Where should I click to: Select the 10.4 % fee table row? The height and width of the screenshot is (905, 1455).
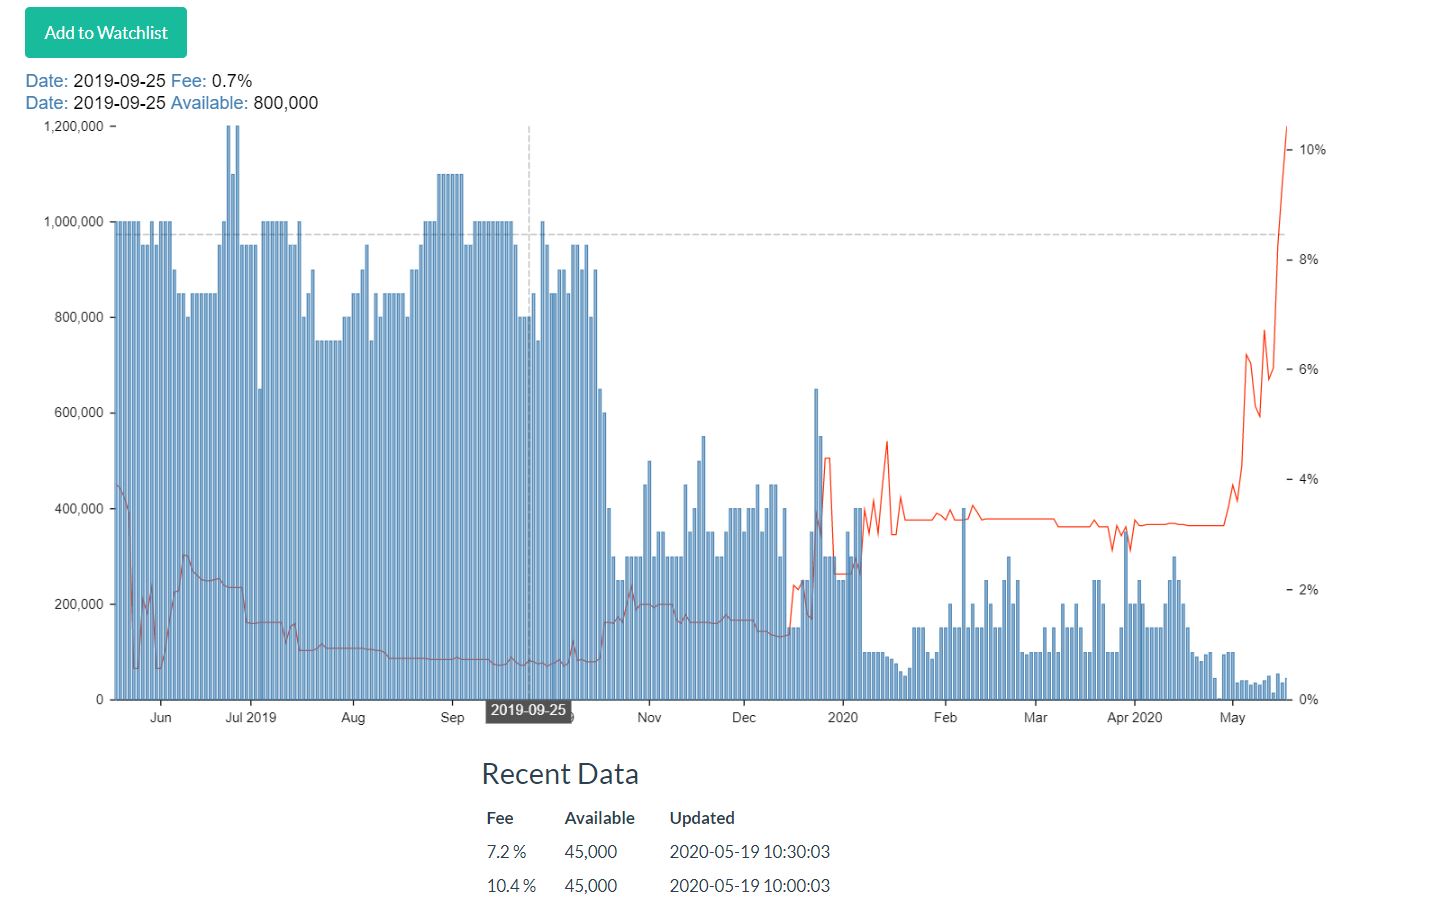511,885
